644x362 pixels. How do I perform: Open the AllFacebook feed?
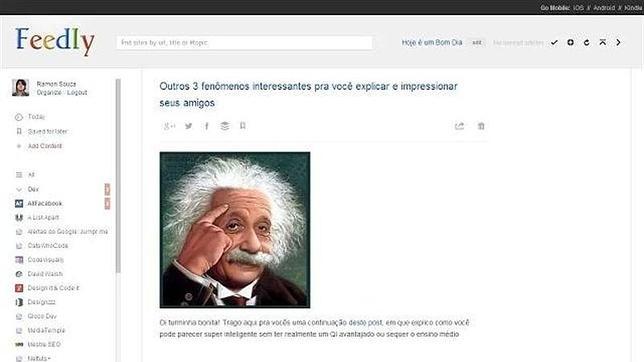click(x=45, y=203)
